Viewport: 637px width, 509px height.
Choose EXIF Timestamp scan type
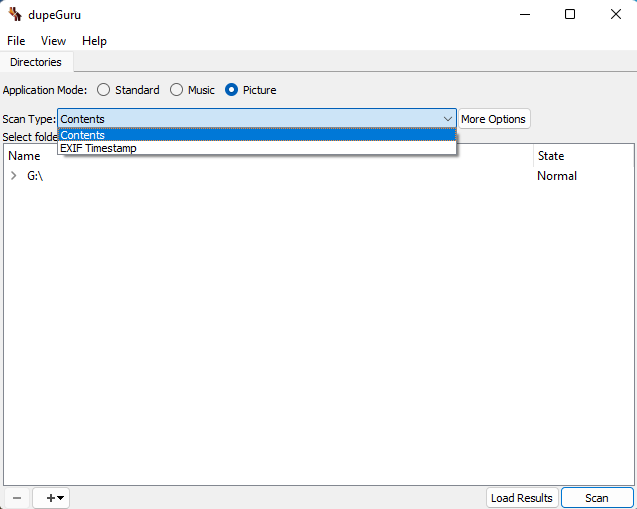click(x=257, y=148)
